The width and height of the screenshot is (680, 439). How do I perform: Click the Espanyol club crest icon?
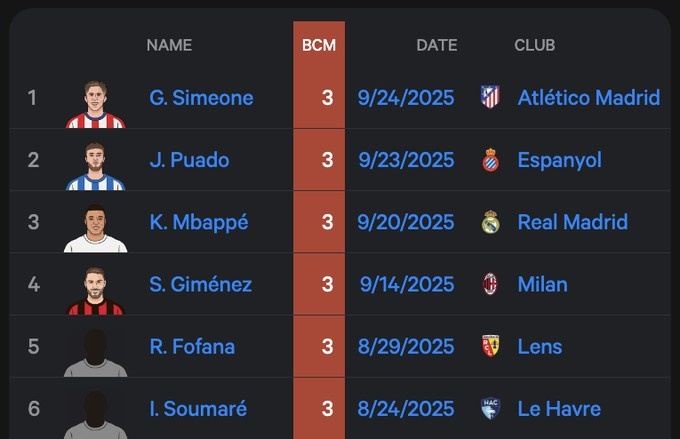(490, 160)
